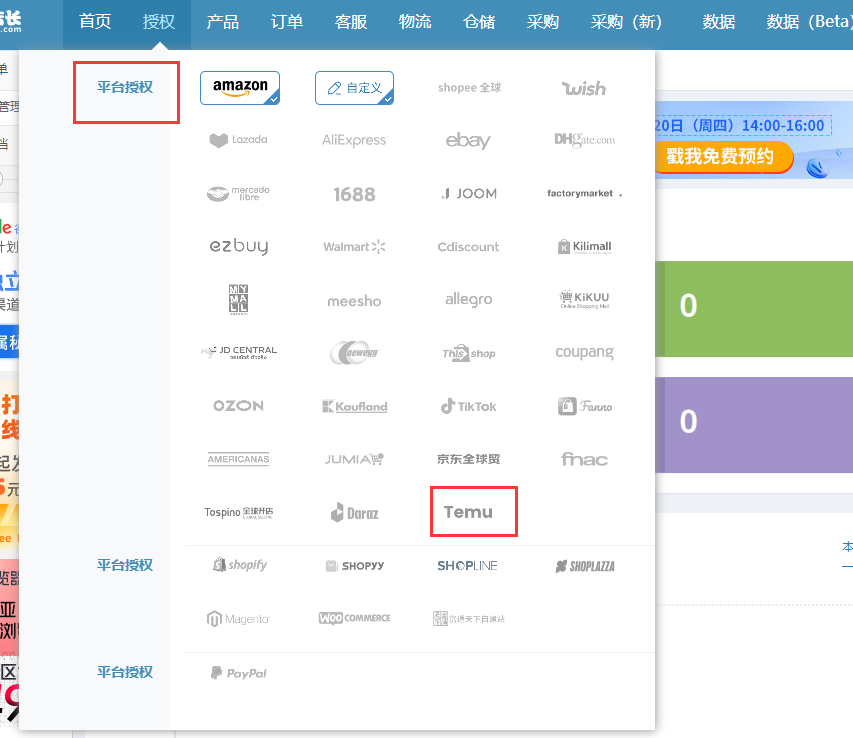
Task: Open the 客服 customer service menu
Action: point(351,22)
